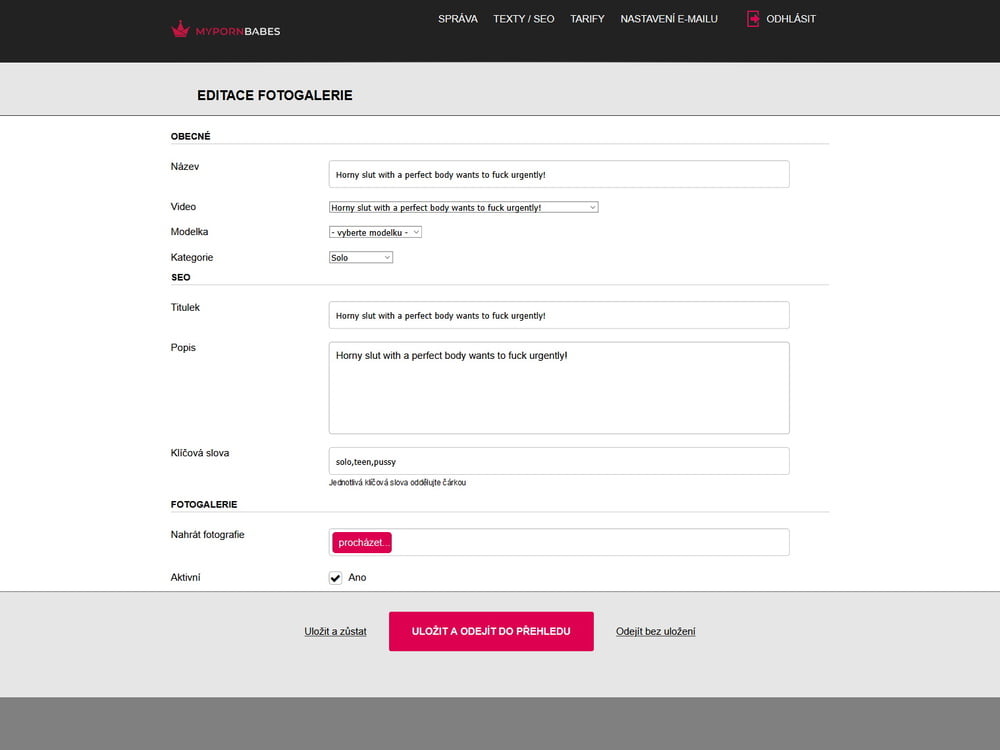
Task: Open the Video selection dropdown
Action: tap(463, 207)
